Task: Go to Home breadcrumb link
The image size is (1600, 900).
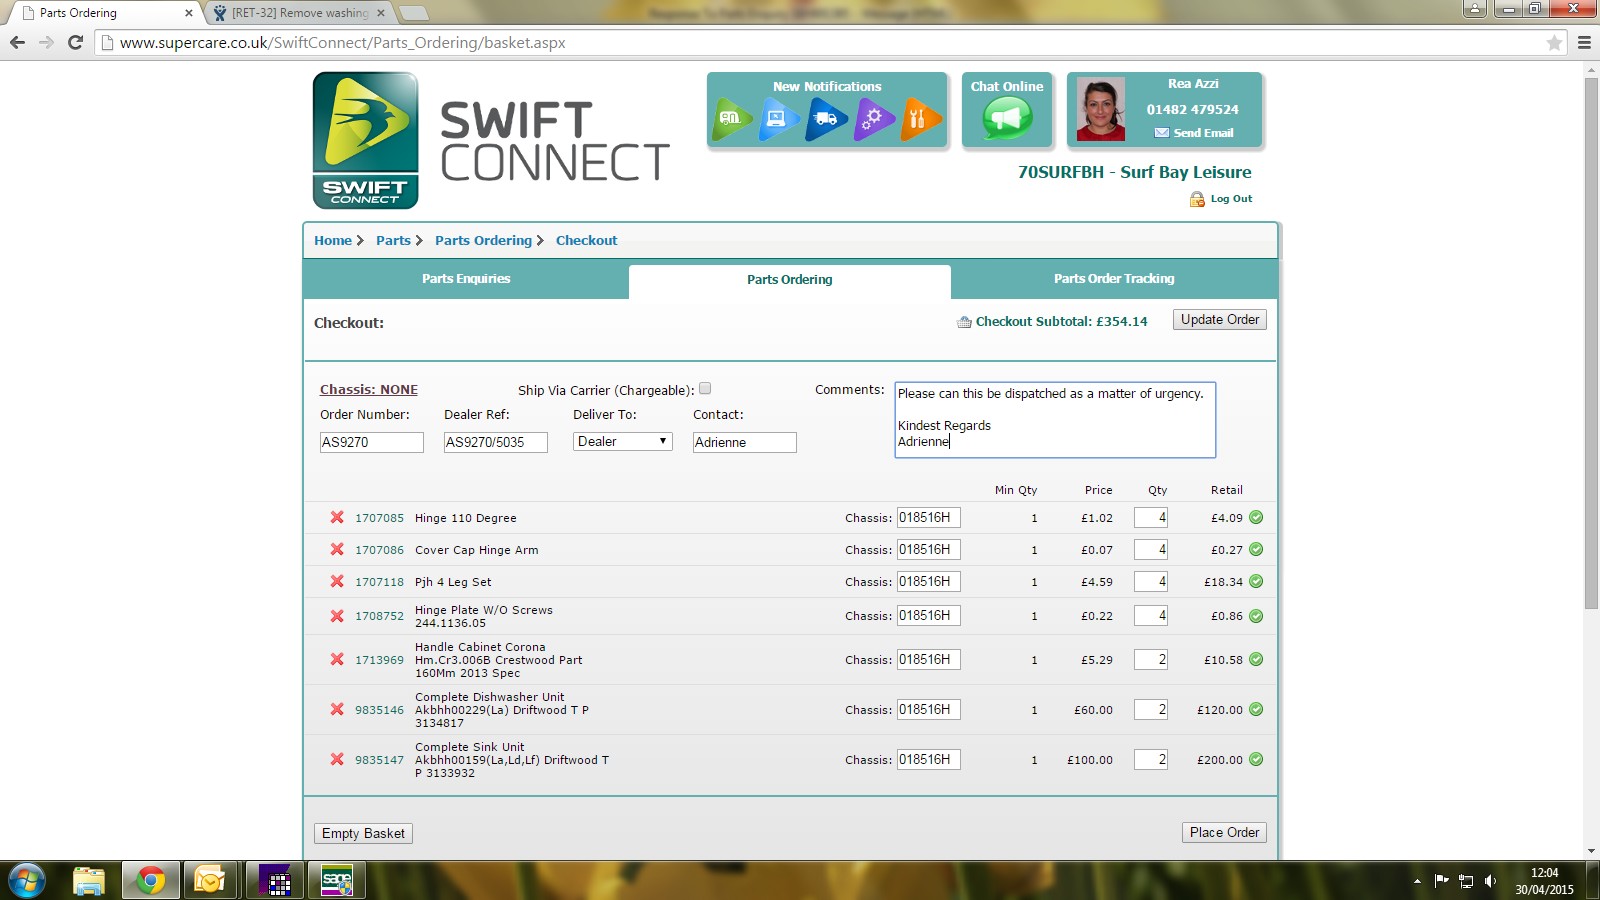Action: click(333, 240)
